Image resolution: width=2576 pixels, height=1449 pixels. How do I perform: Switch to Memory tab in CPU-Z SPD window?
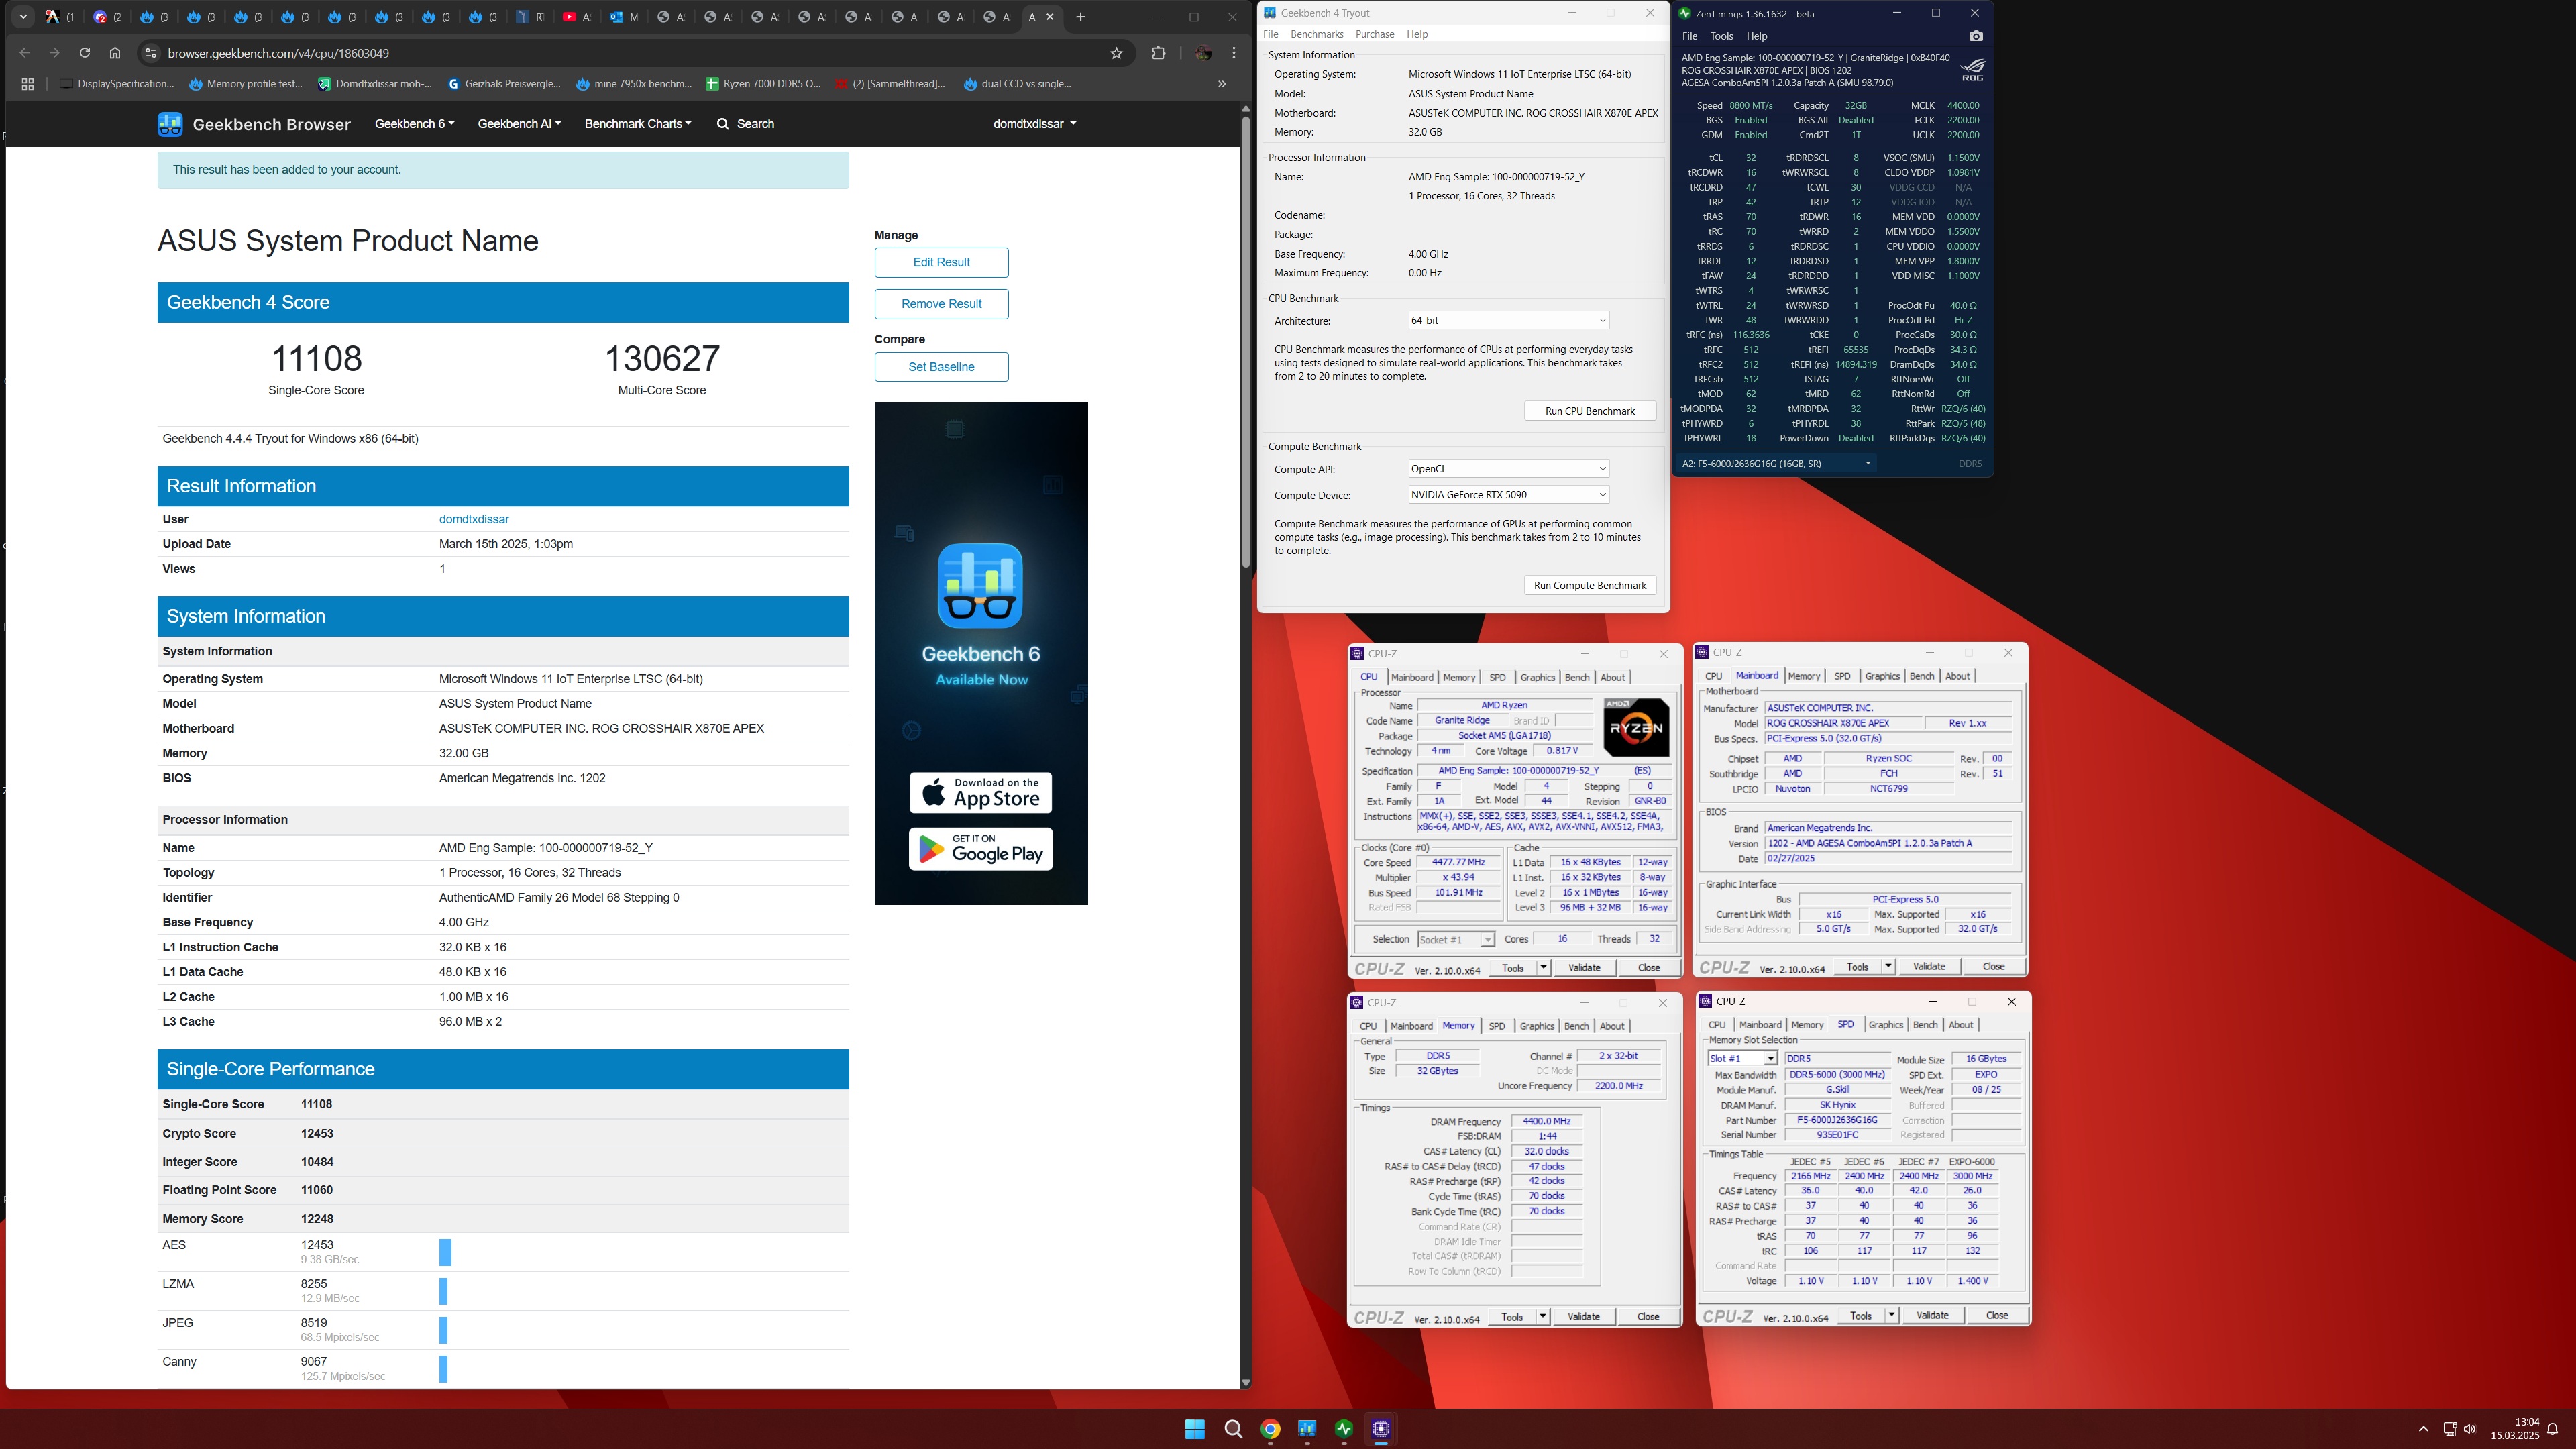[1807, 1025]
